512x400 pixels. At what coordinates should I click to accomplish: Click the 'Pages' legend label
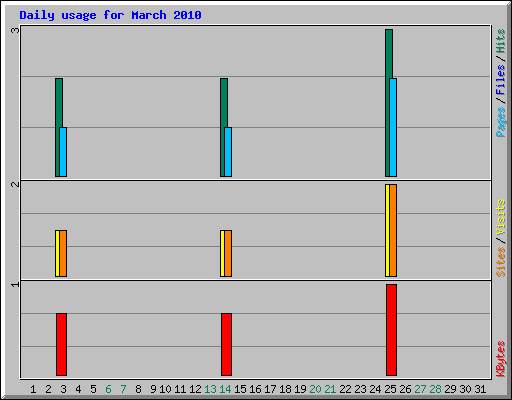click(501, 122)
